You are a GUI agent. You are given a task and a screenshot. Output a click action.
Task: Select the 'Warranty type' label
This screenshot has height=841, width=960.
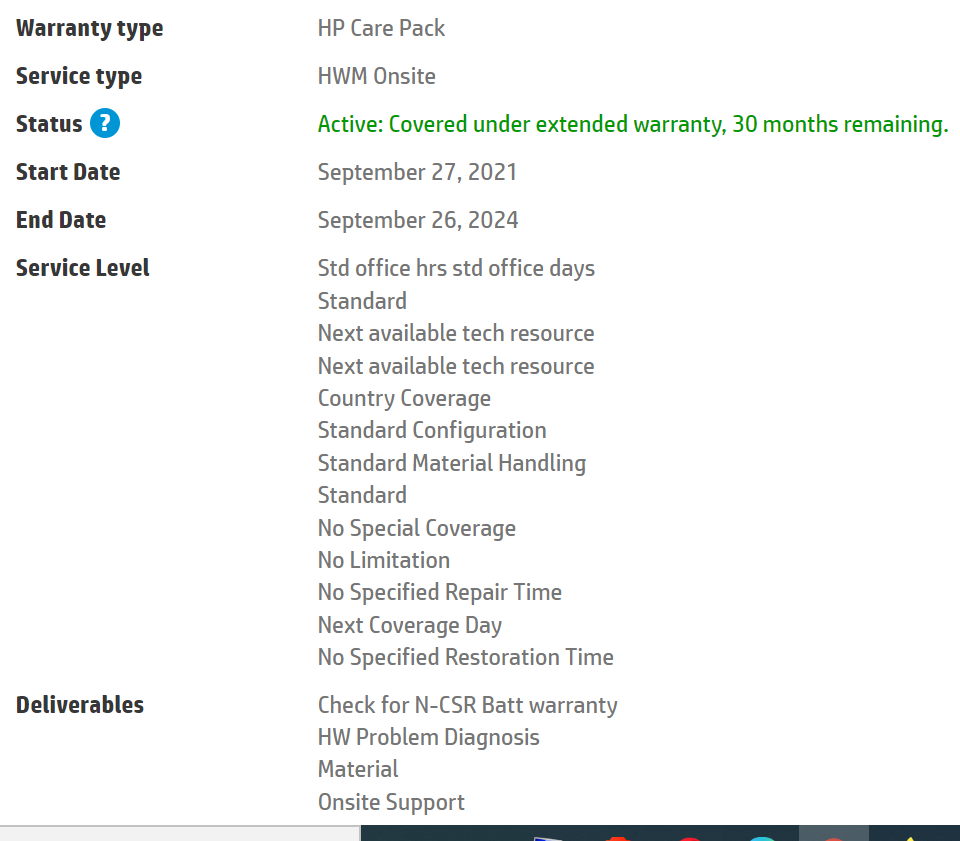(x=89, y=29)
